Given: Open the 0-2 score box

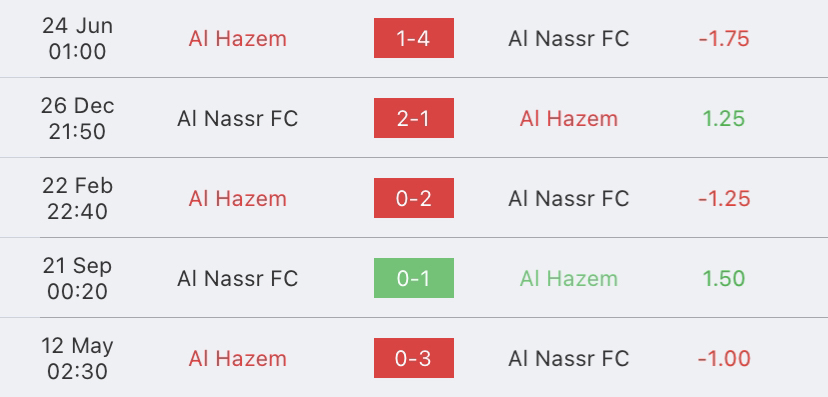Looking at the screenshot, I should pos(413,198).
